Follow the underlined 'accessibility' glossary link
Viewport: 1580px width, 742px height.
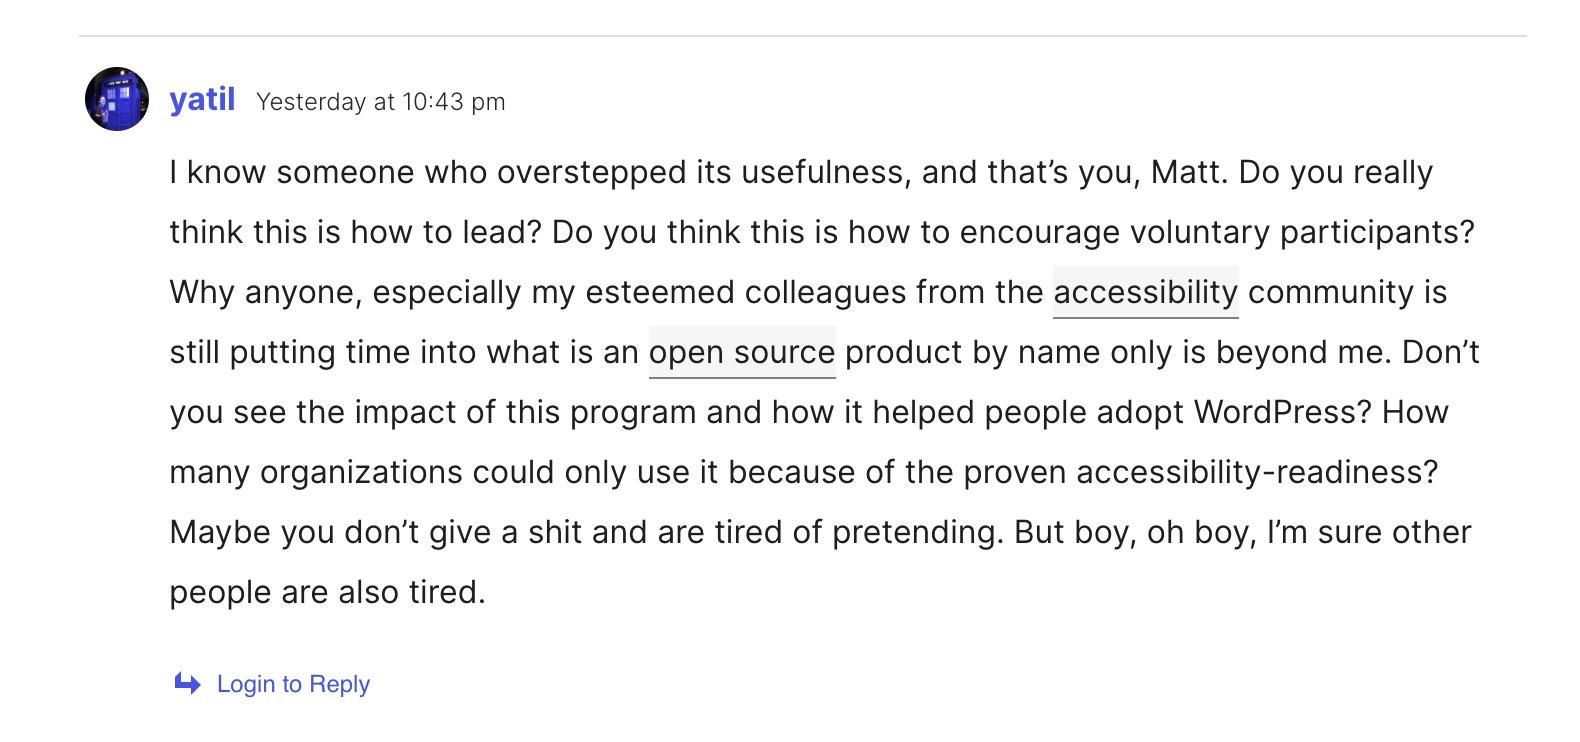click(1146, 292)
